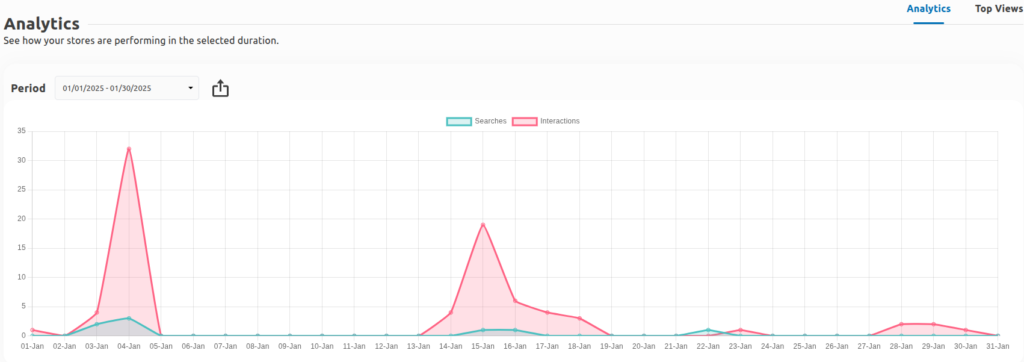1024x362 pixels.
Task: Click the pink Interactions legend swatch
Action: click(x=525, y=121)
